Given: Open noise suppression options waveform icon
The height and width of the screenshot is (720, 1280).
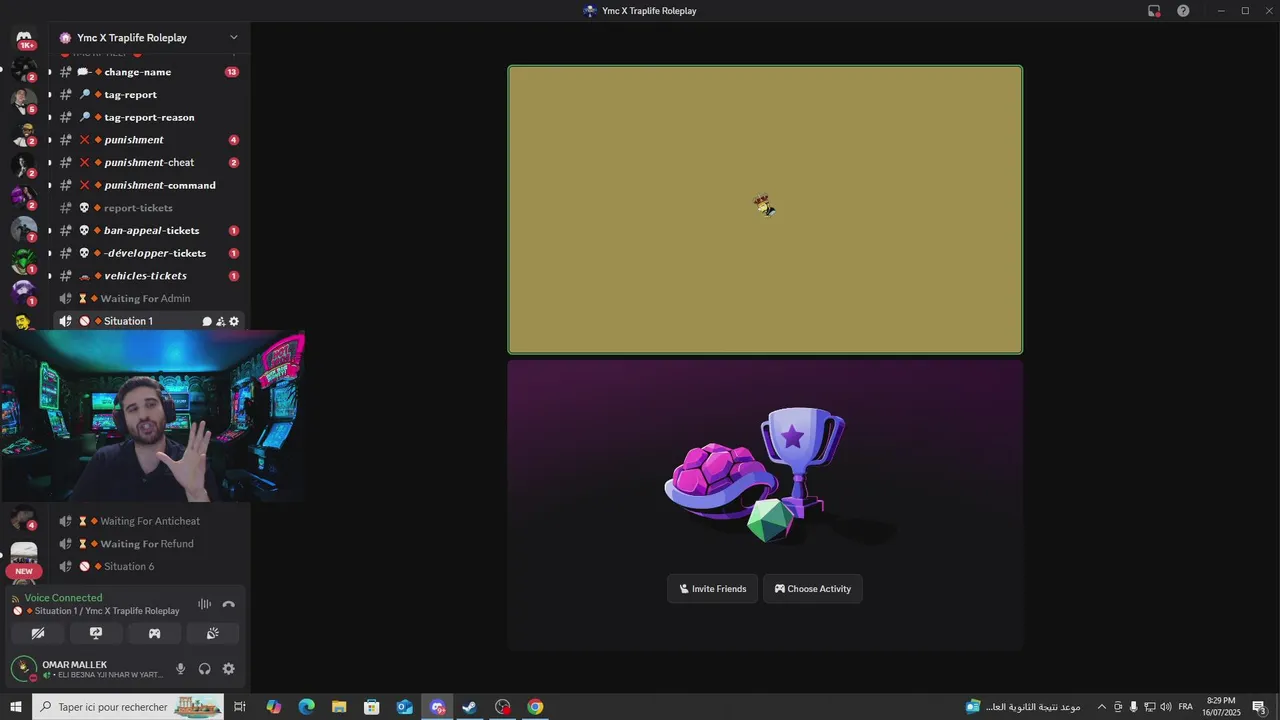Looking at the screenshot, I should (204, 604).
